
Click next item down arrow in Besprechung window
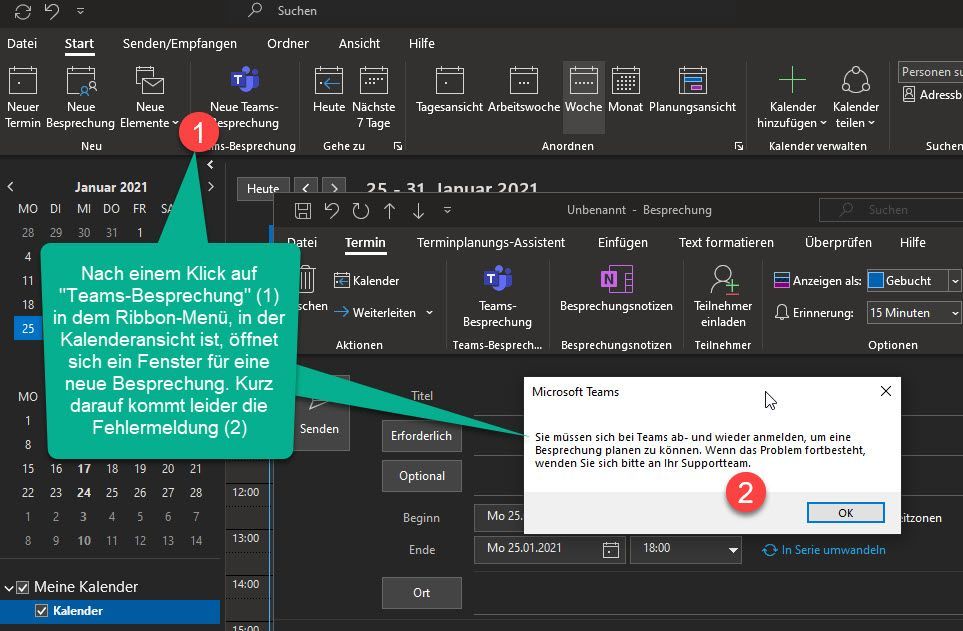coord(418,211)
